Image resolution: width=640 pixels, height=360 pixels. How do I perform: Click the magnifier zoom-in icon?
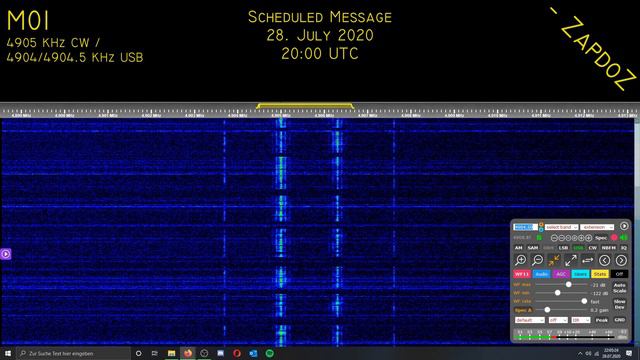coord(520,260)
